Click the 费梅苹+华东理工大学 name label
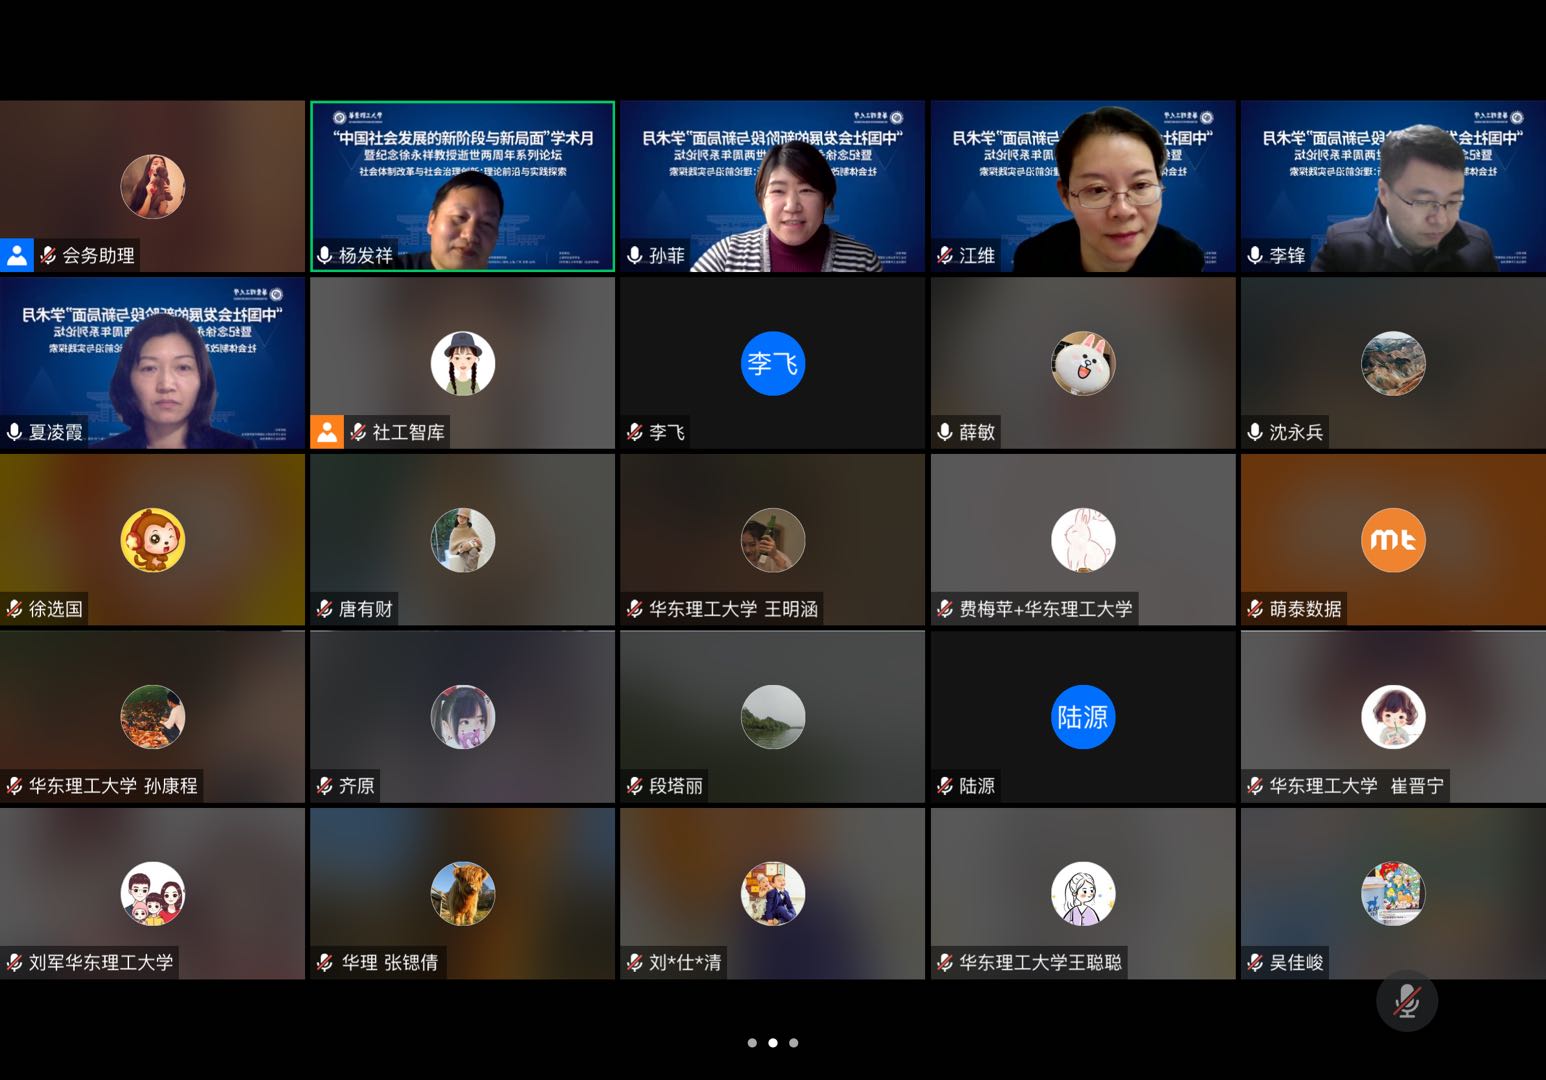The height and width of the screenshot is (1080, 1546). click(x=1045, y=609)
